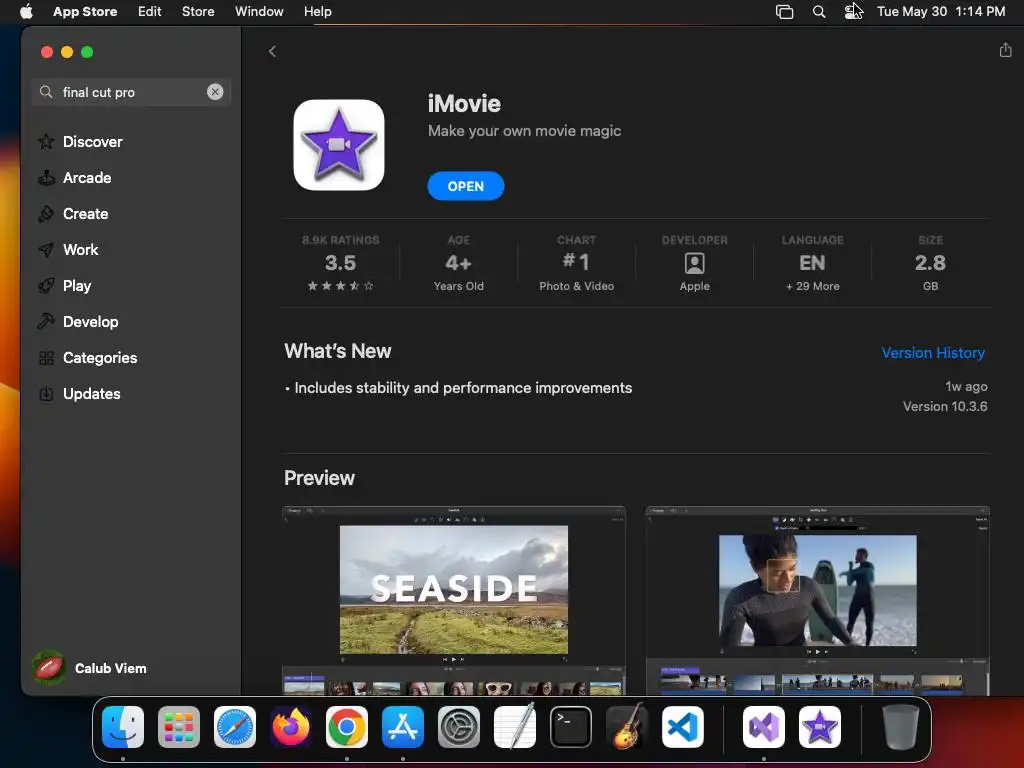Open System Settings from the Dock
Viewport: 1024px width, 768px height.
point(458,727)
